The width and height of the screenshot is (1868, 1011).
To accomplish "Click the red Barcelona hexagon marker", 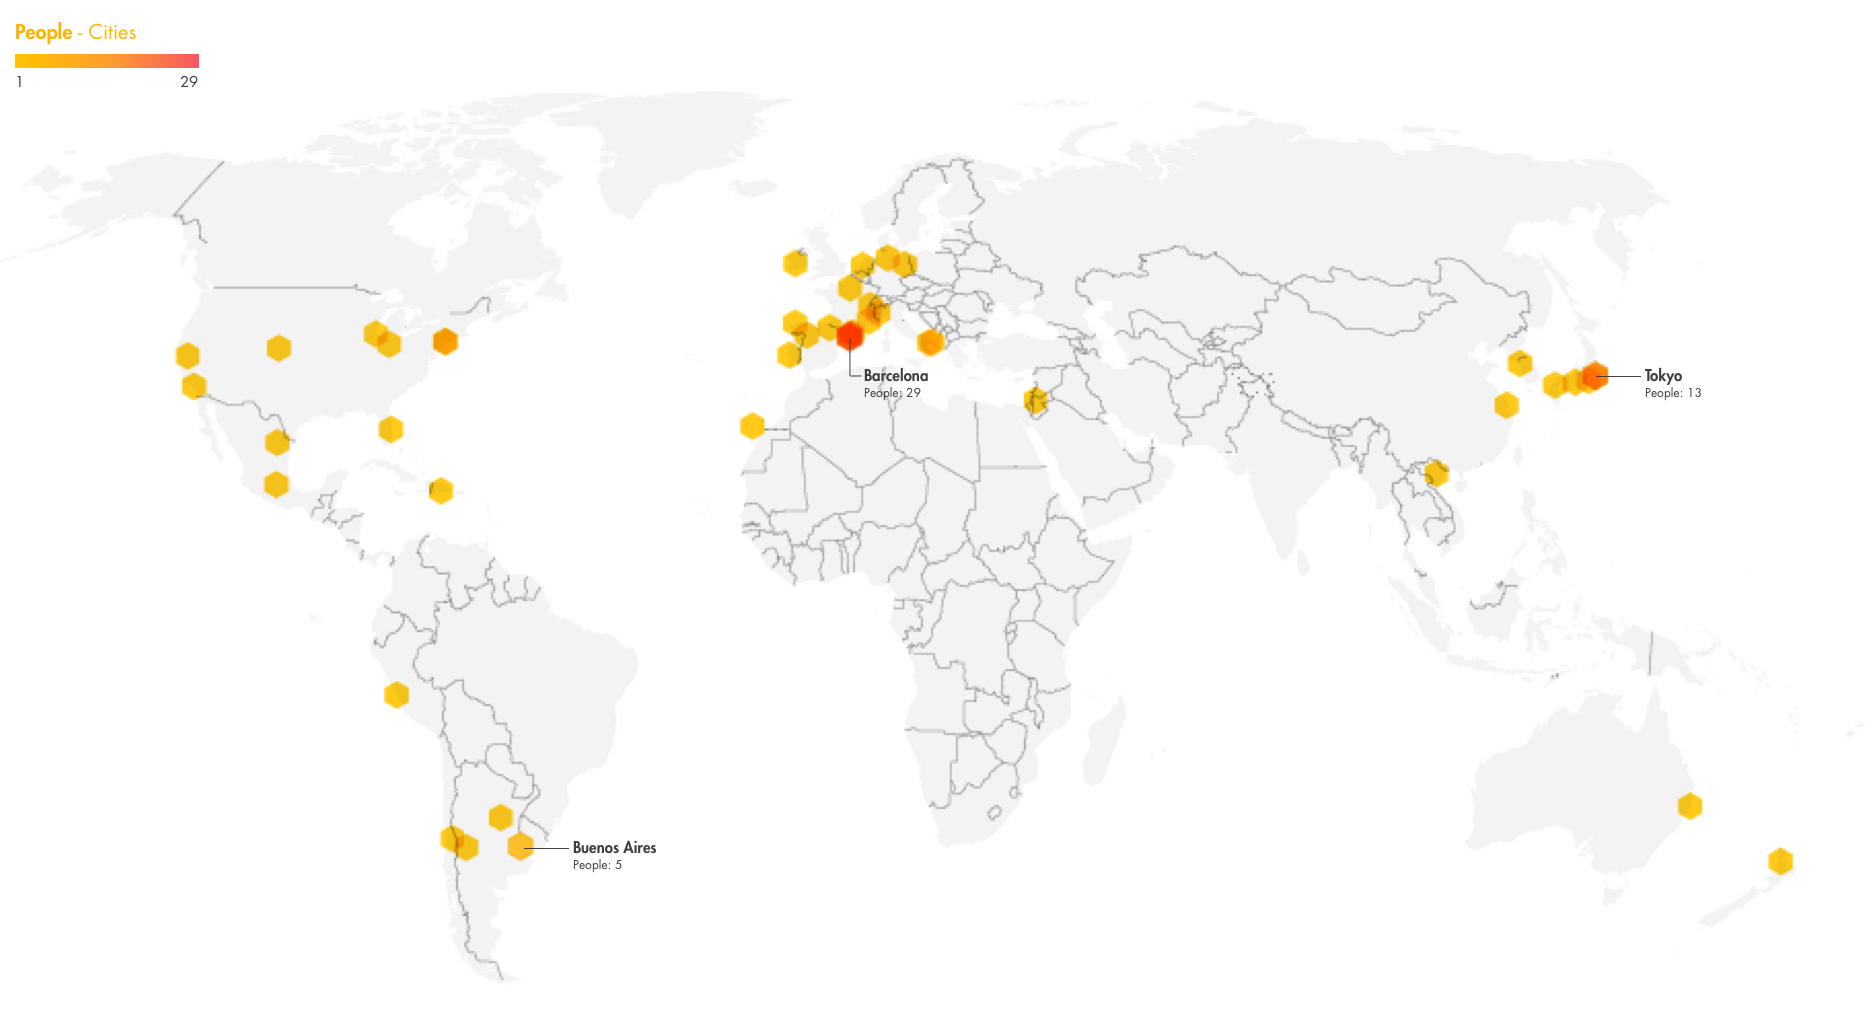I will 850,335.
